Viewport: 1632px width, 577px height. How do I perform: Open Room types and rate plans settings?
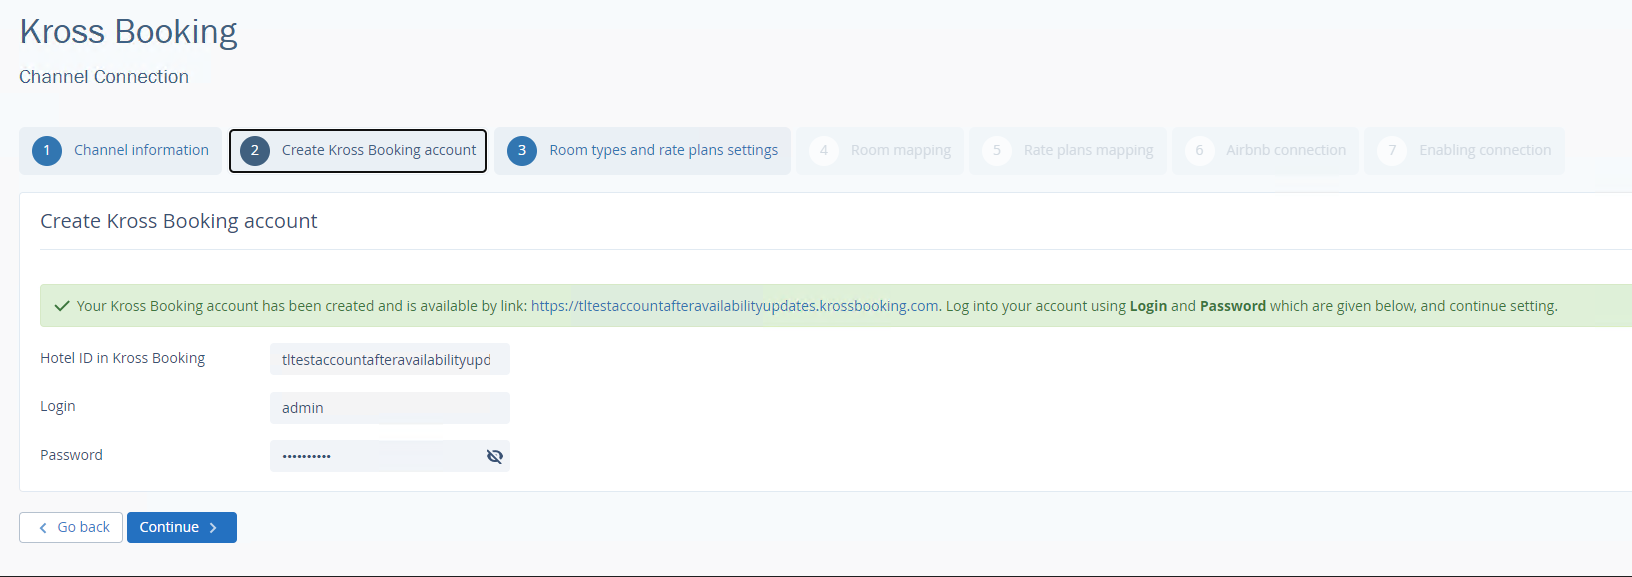642,151
